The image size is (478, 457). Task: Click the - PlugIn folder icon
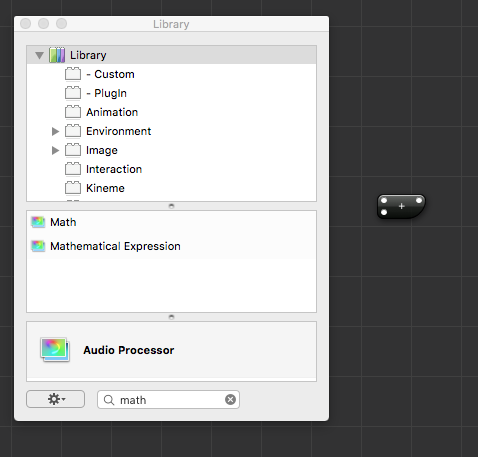tap(73, 93)
